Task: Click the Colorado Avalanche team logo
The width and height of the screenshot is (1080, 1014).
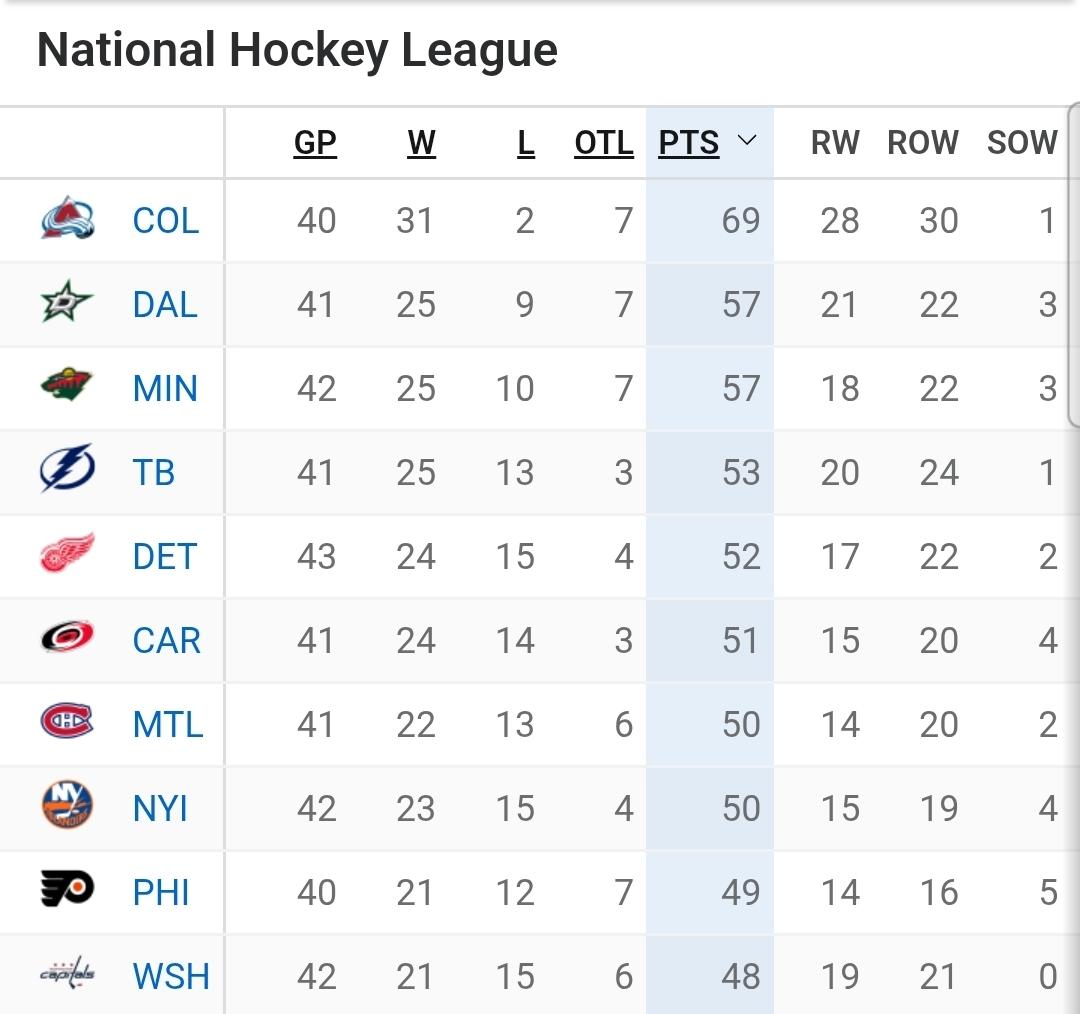Action: tap(67, 220)
